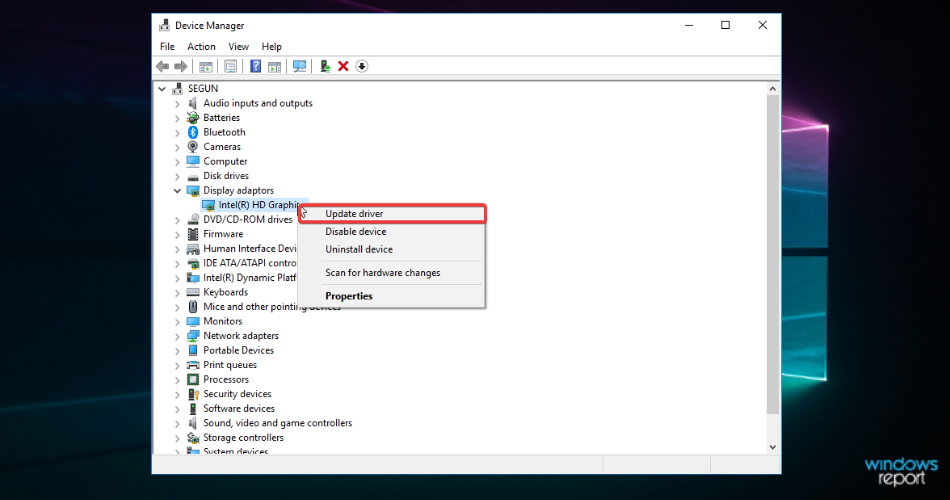Click the scan hardware monitor toolbar icon
The height and width of the screenshot is (500, 950).
299,66
